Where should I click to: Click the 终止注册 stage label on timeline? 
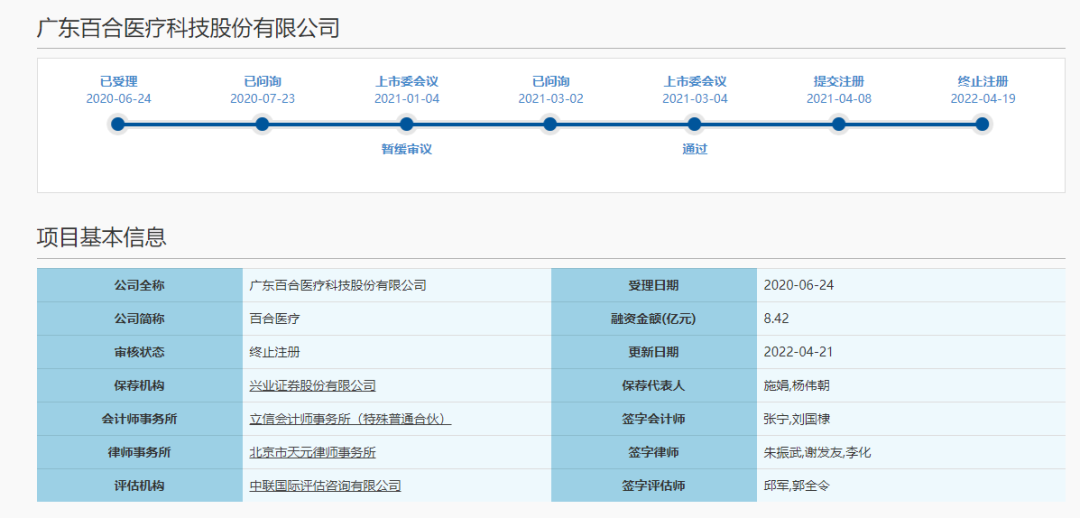click(983, 82)
